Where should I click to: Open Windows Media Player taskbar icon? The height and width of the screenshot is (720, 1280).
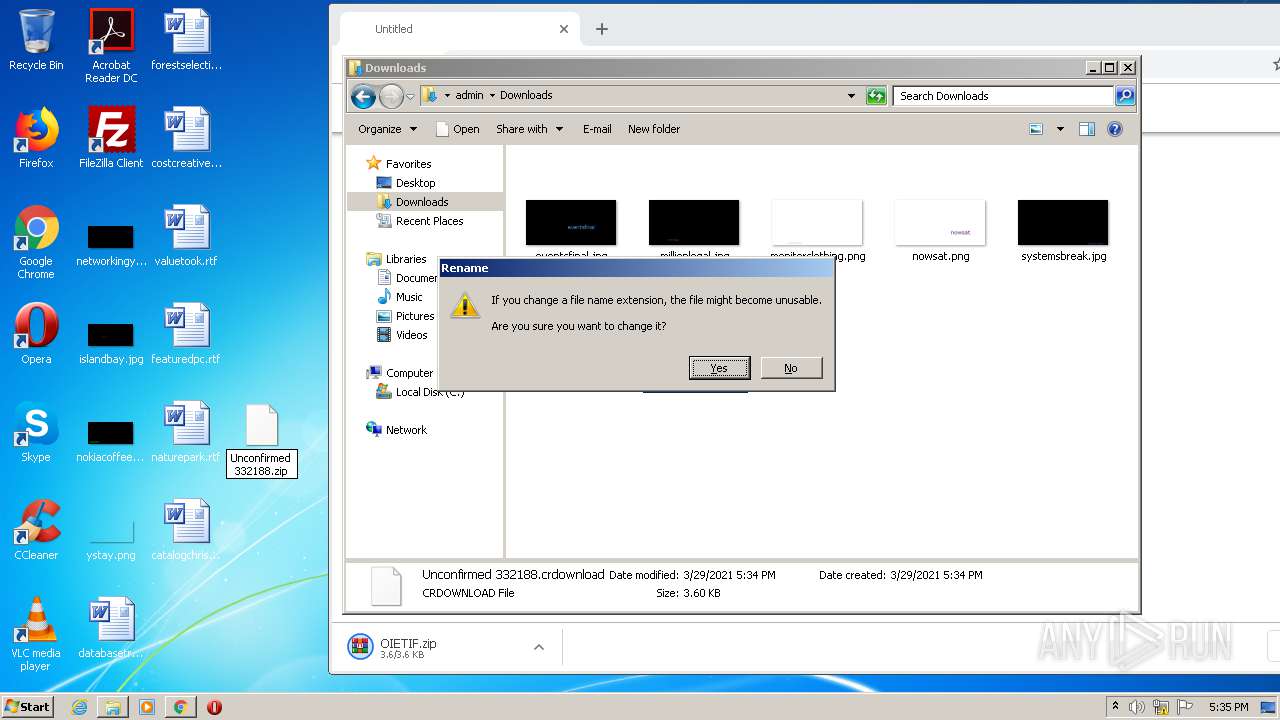pos(147,707)
